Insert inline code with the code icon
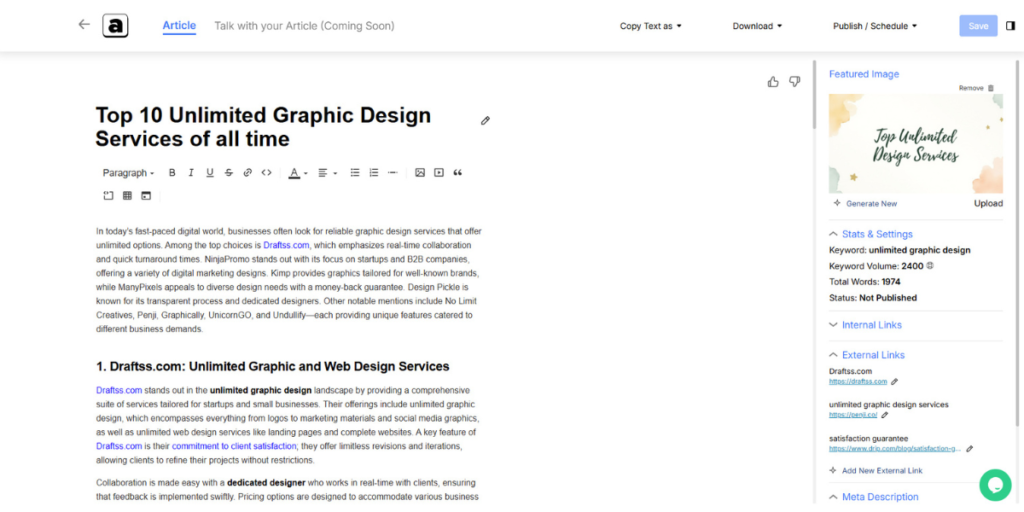This screenshot has width=1024, height=512. [266, 172]
